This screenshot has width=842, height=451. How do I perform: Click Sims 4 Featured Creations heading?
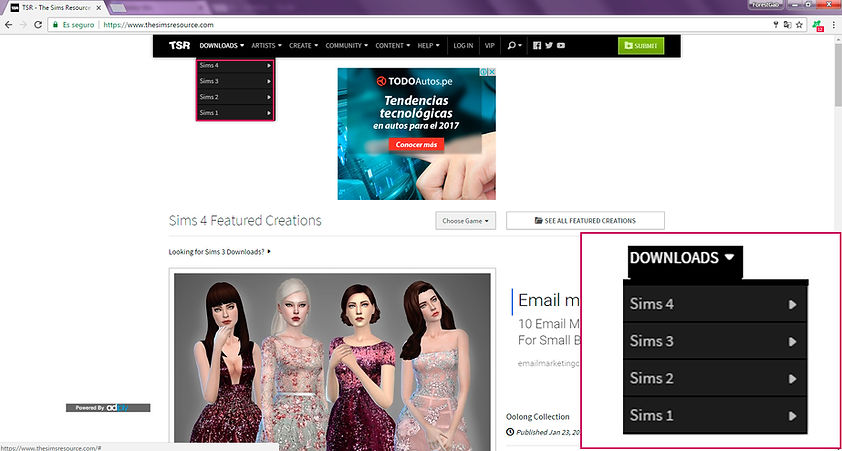245,221
